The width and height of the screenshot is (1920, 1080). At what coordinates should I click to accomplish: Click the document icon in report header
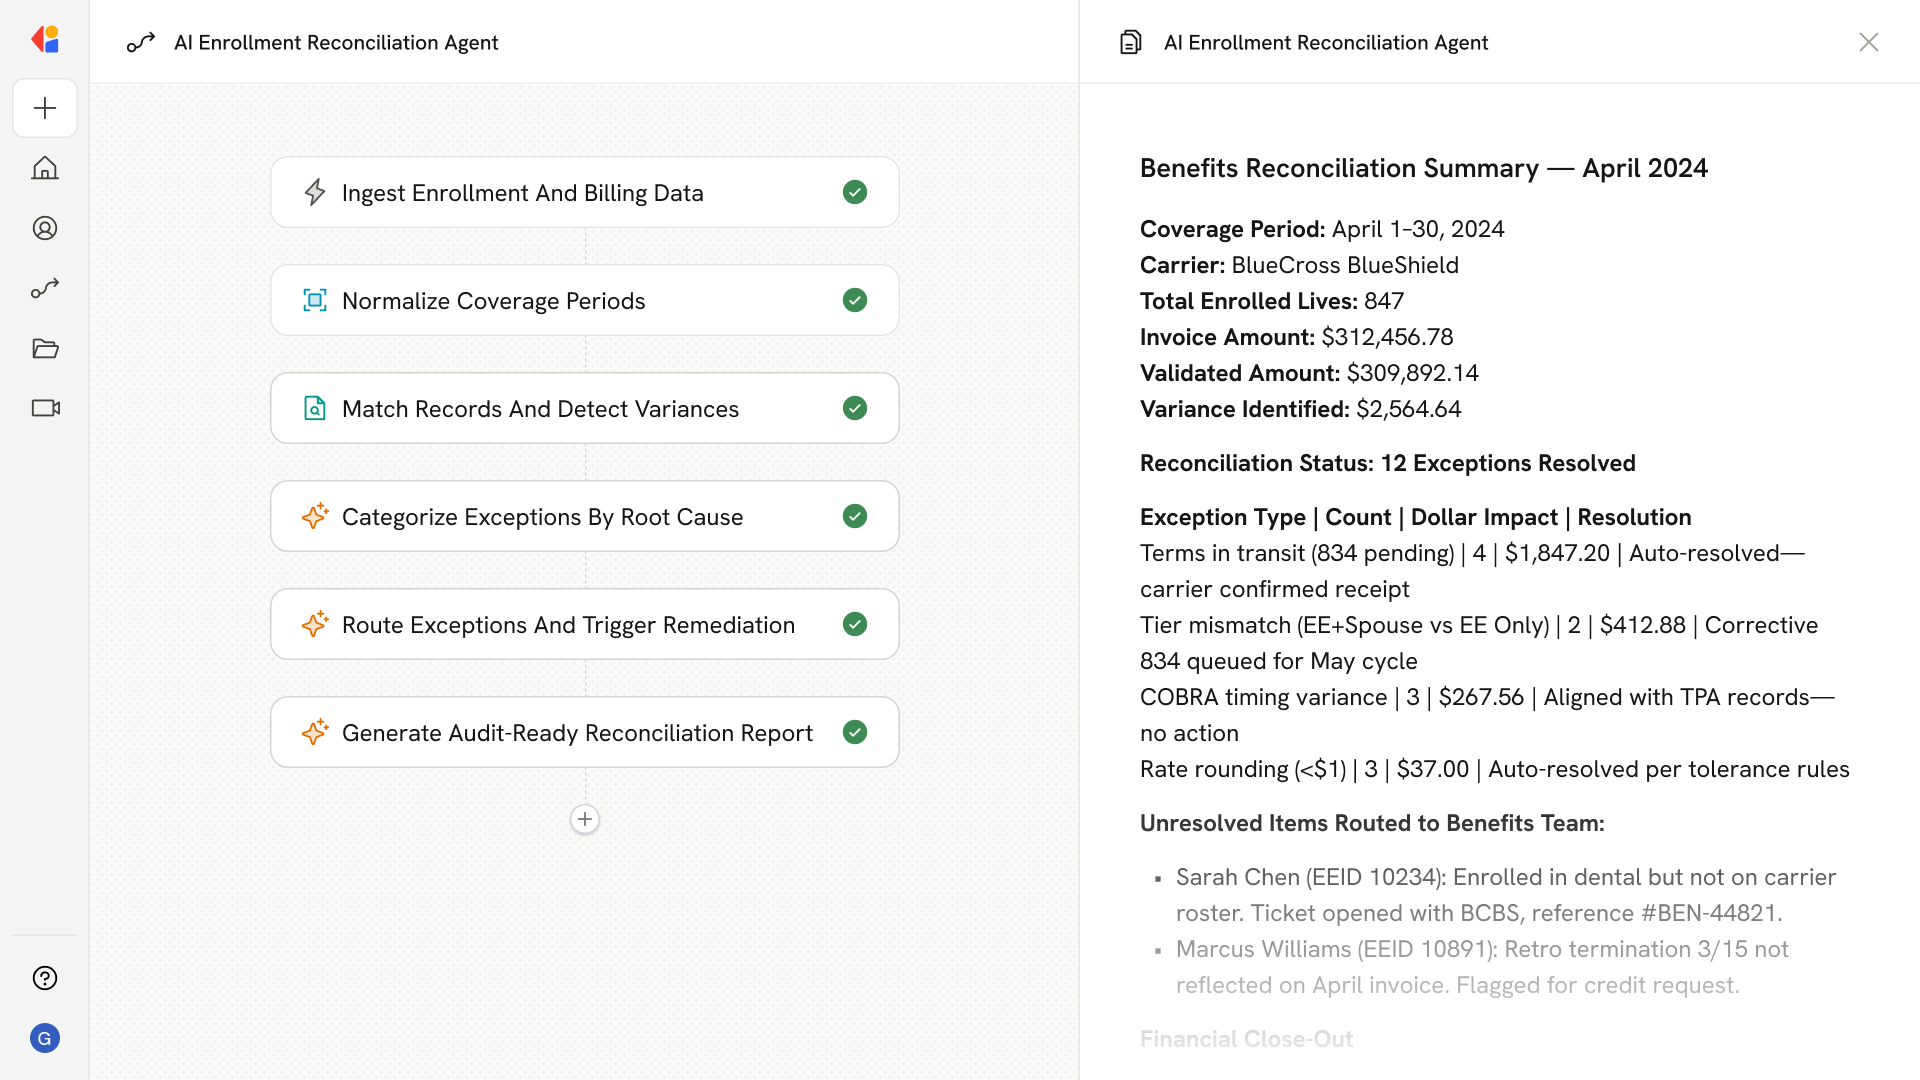click(x=1130, y=42)
